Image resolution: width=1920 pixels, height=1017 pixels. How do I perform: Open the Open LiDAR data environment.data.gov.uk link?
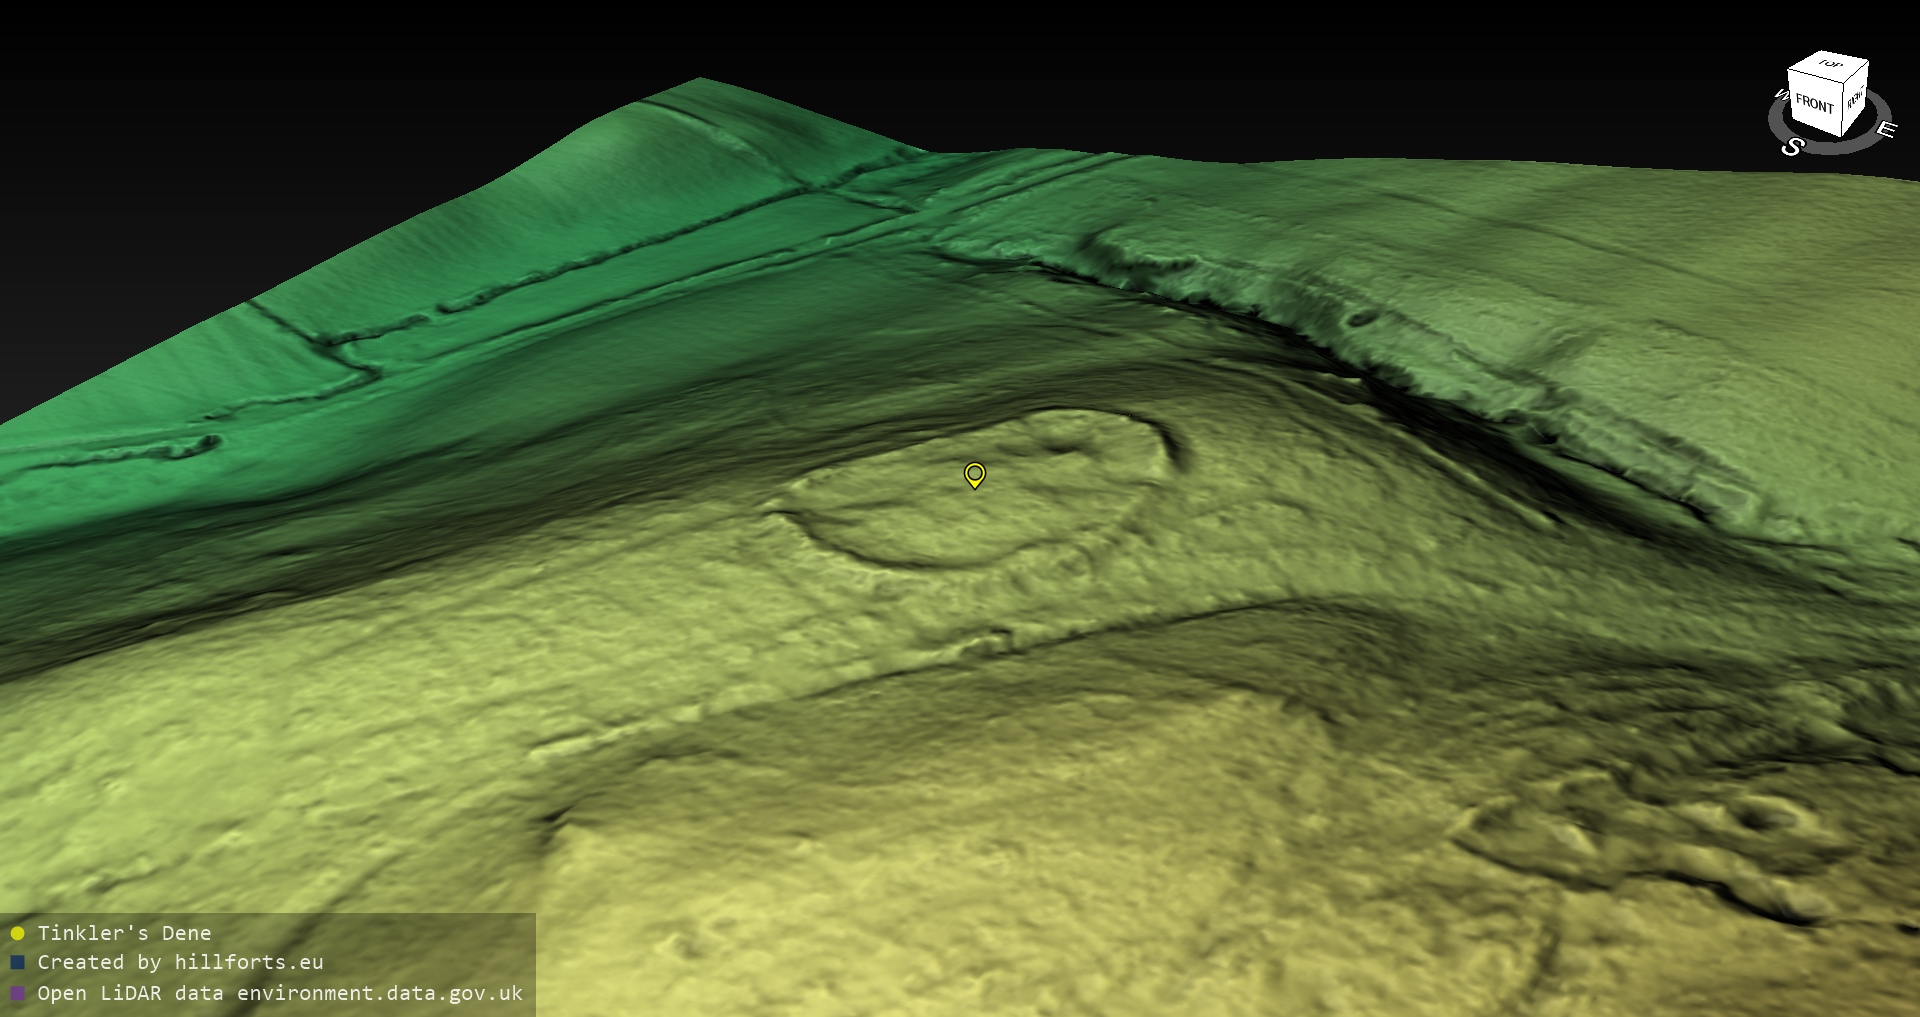280,993
